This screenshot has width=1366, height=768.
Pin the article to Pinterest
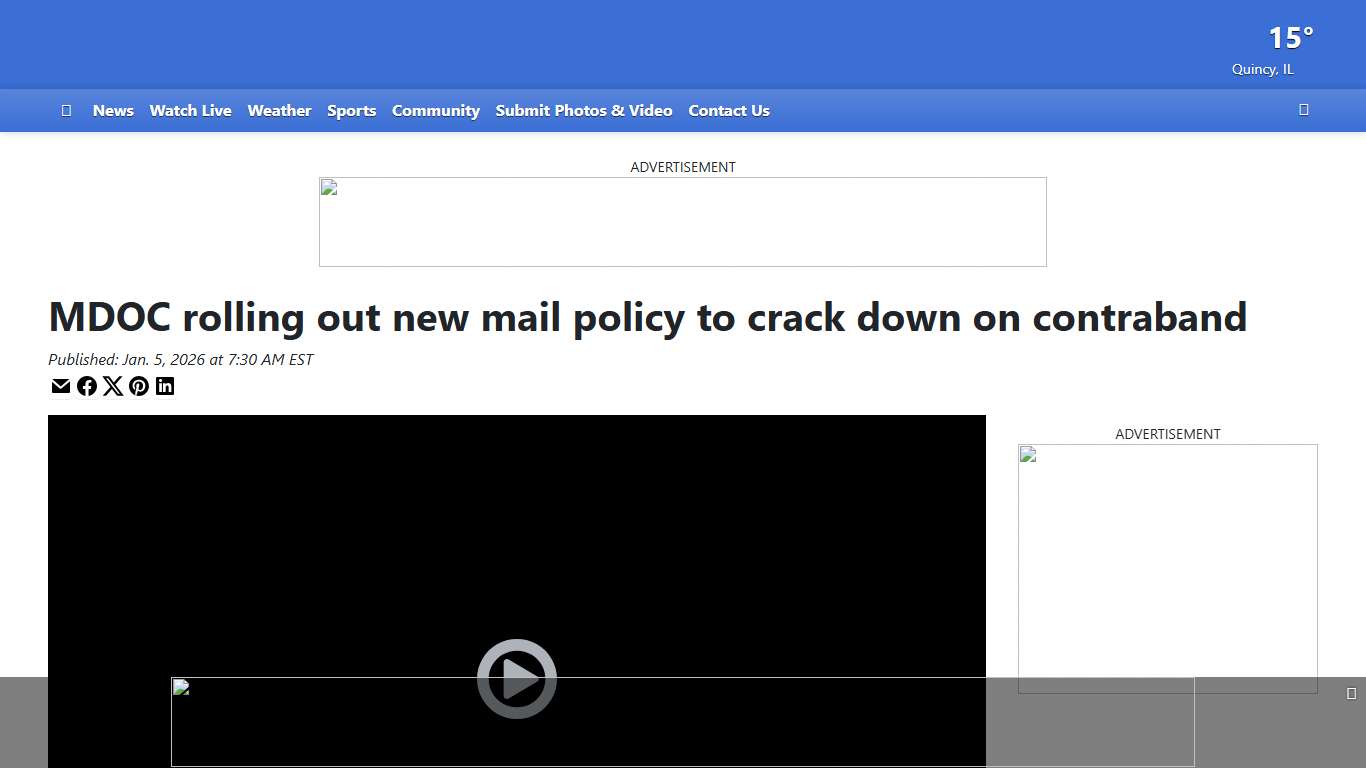(139, 386)
